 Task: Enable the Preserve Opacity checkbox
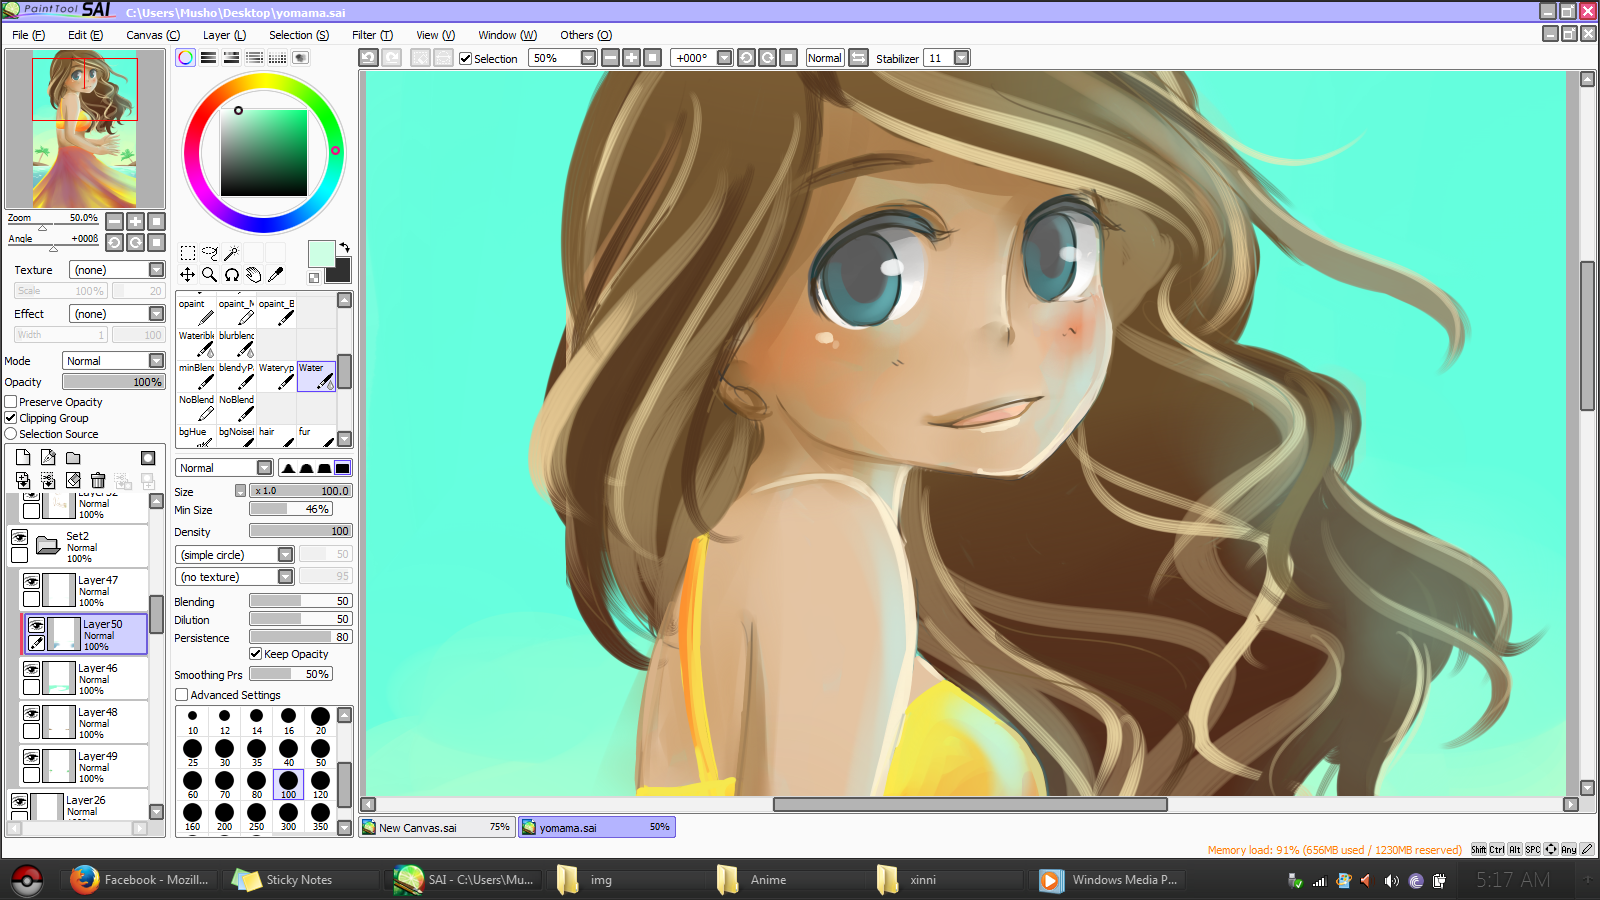pos(11,402)
